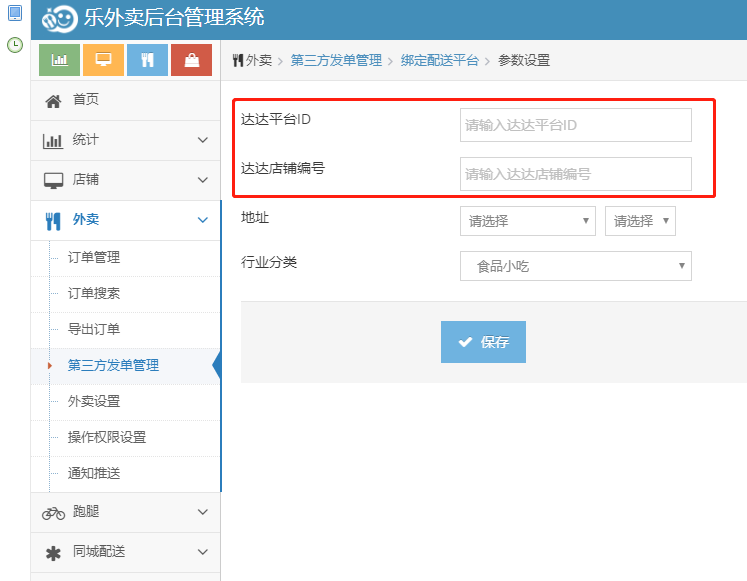Click the smiley logo of 乐外卖后台管理系统
Viewport: 747px width, 581px height.
(59, 19)
